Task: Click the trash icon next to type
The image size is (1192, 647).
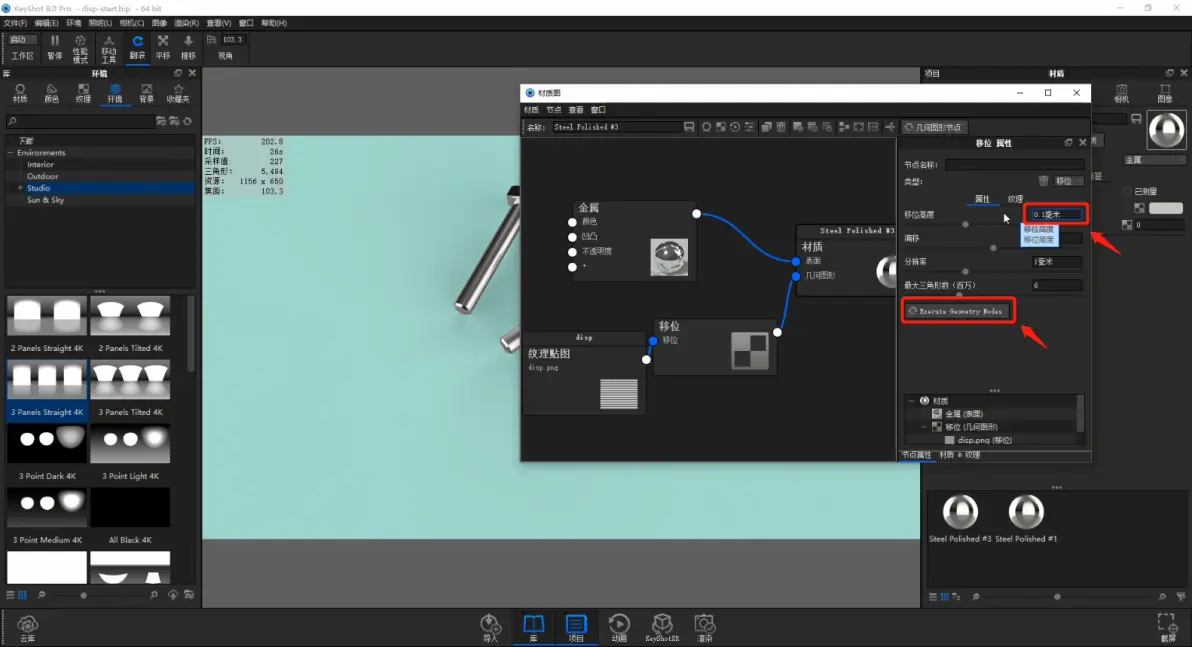Action: coord(1043,181)
